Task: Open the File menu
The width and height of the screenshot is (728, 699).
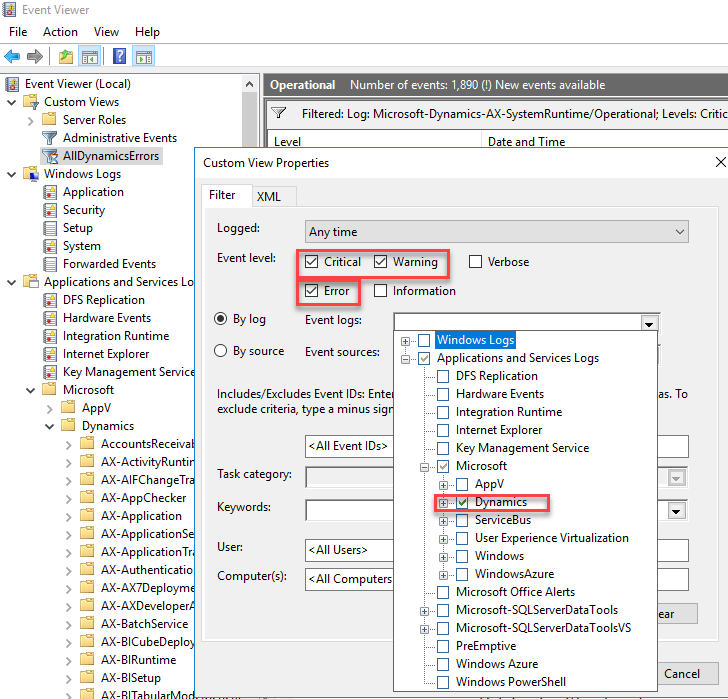Action: tap(18, 32)
